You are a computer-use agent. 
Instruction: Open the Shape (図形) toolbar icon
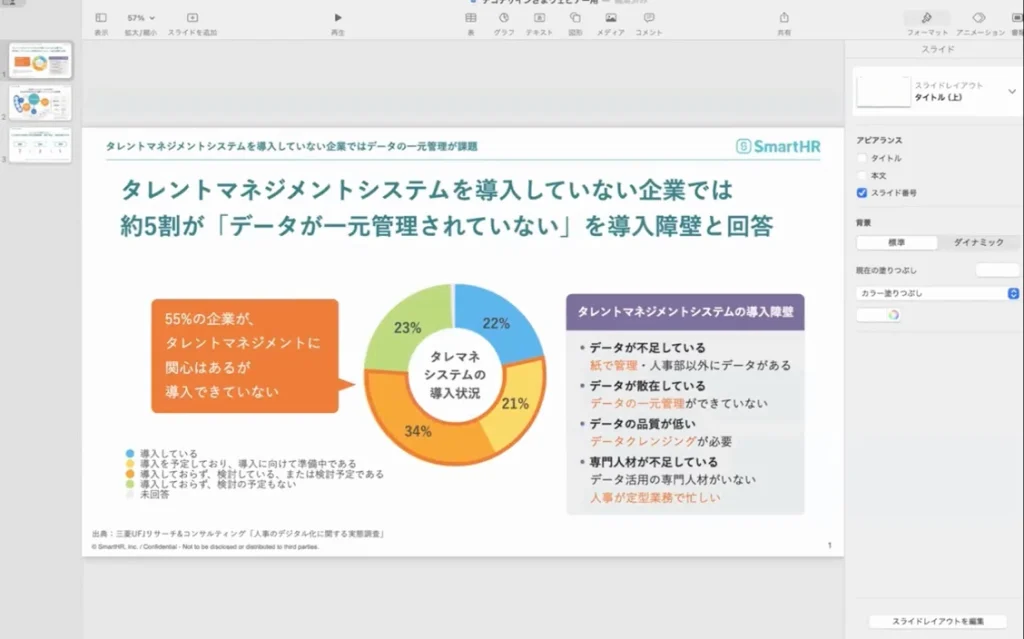(x=575, y=18)
